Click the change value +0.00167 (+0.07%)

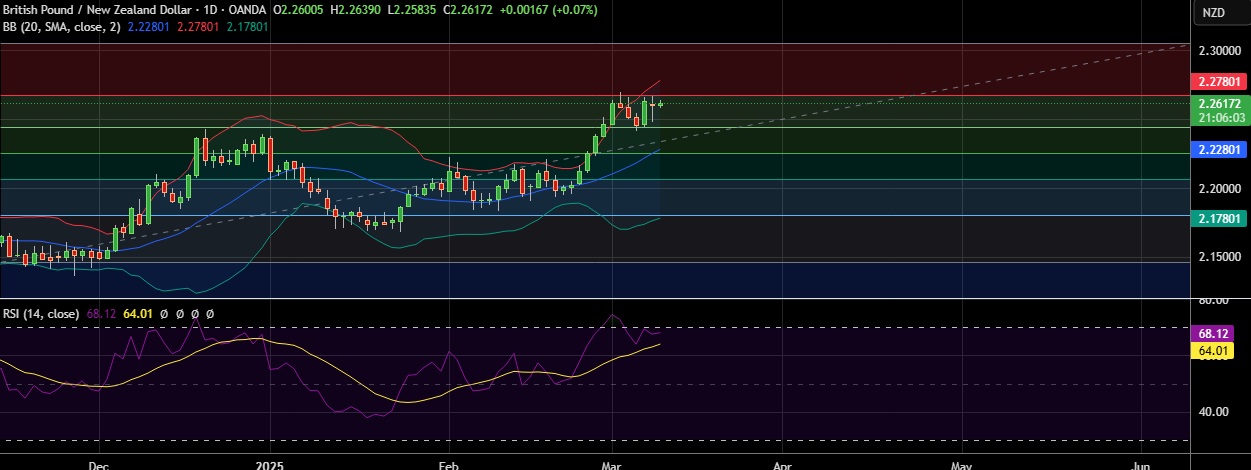click(x=550, y=11)
